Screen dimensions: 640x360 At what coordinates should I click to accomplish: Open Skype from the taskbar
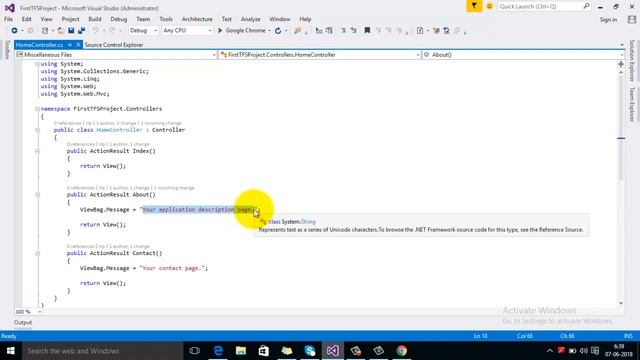click(310, 351)
